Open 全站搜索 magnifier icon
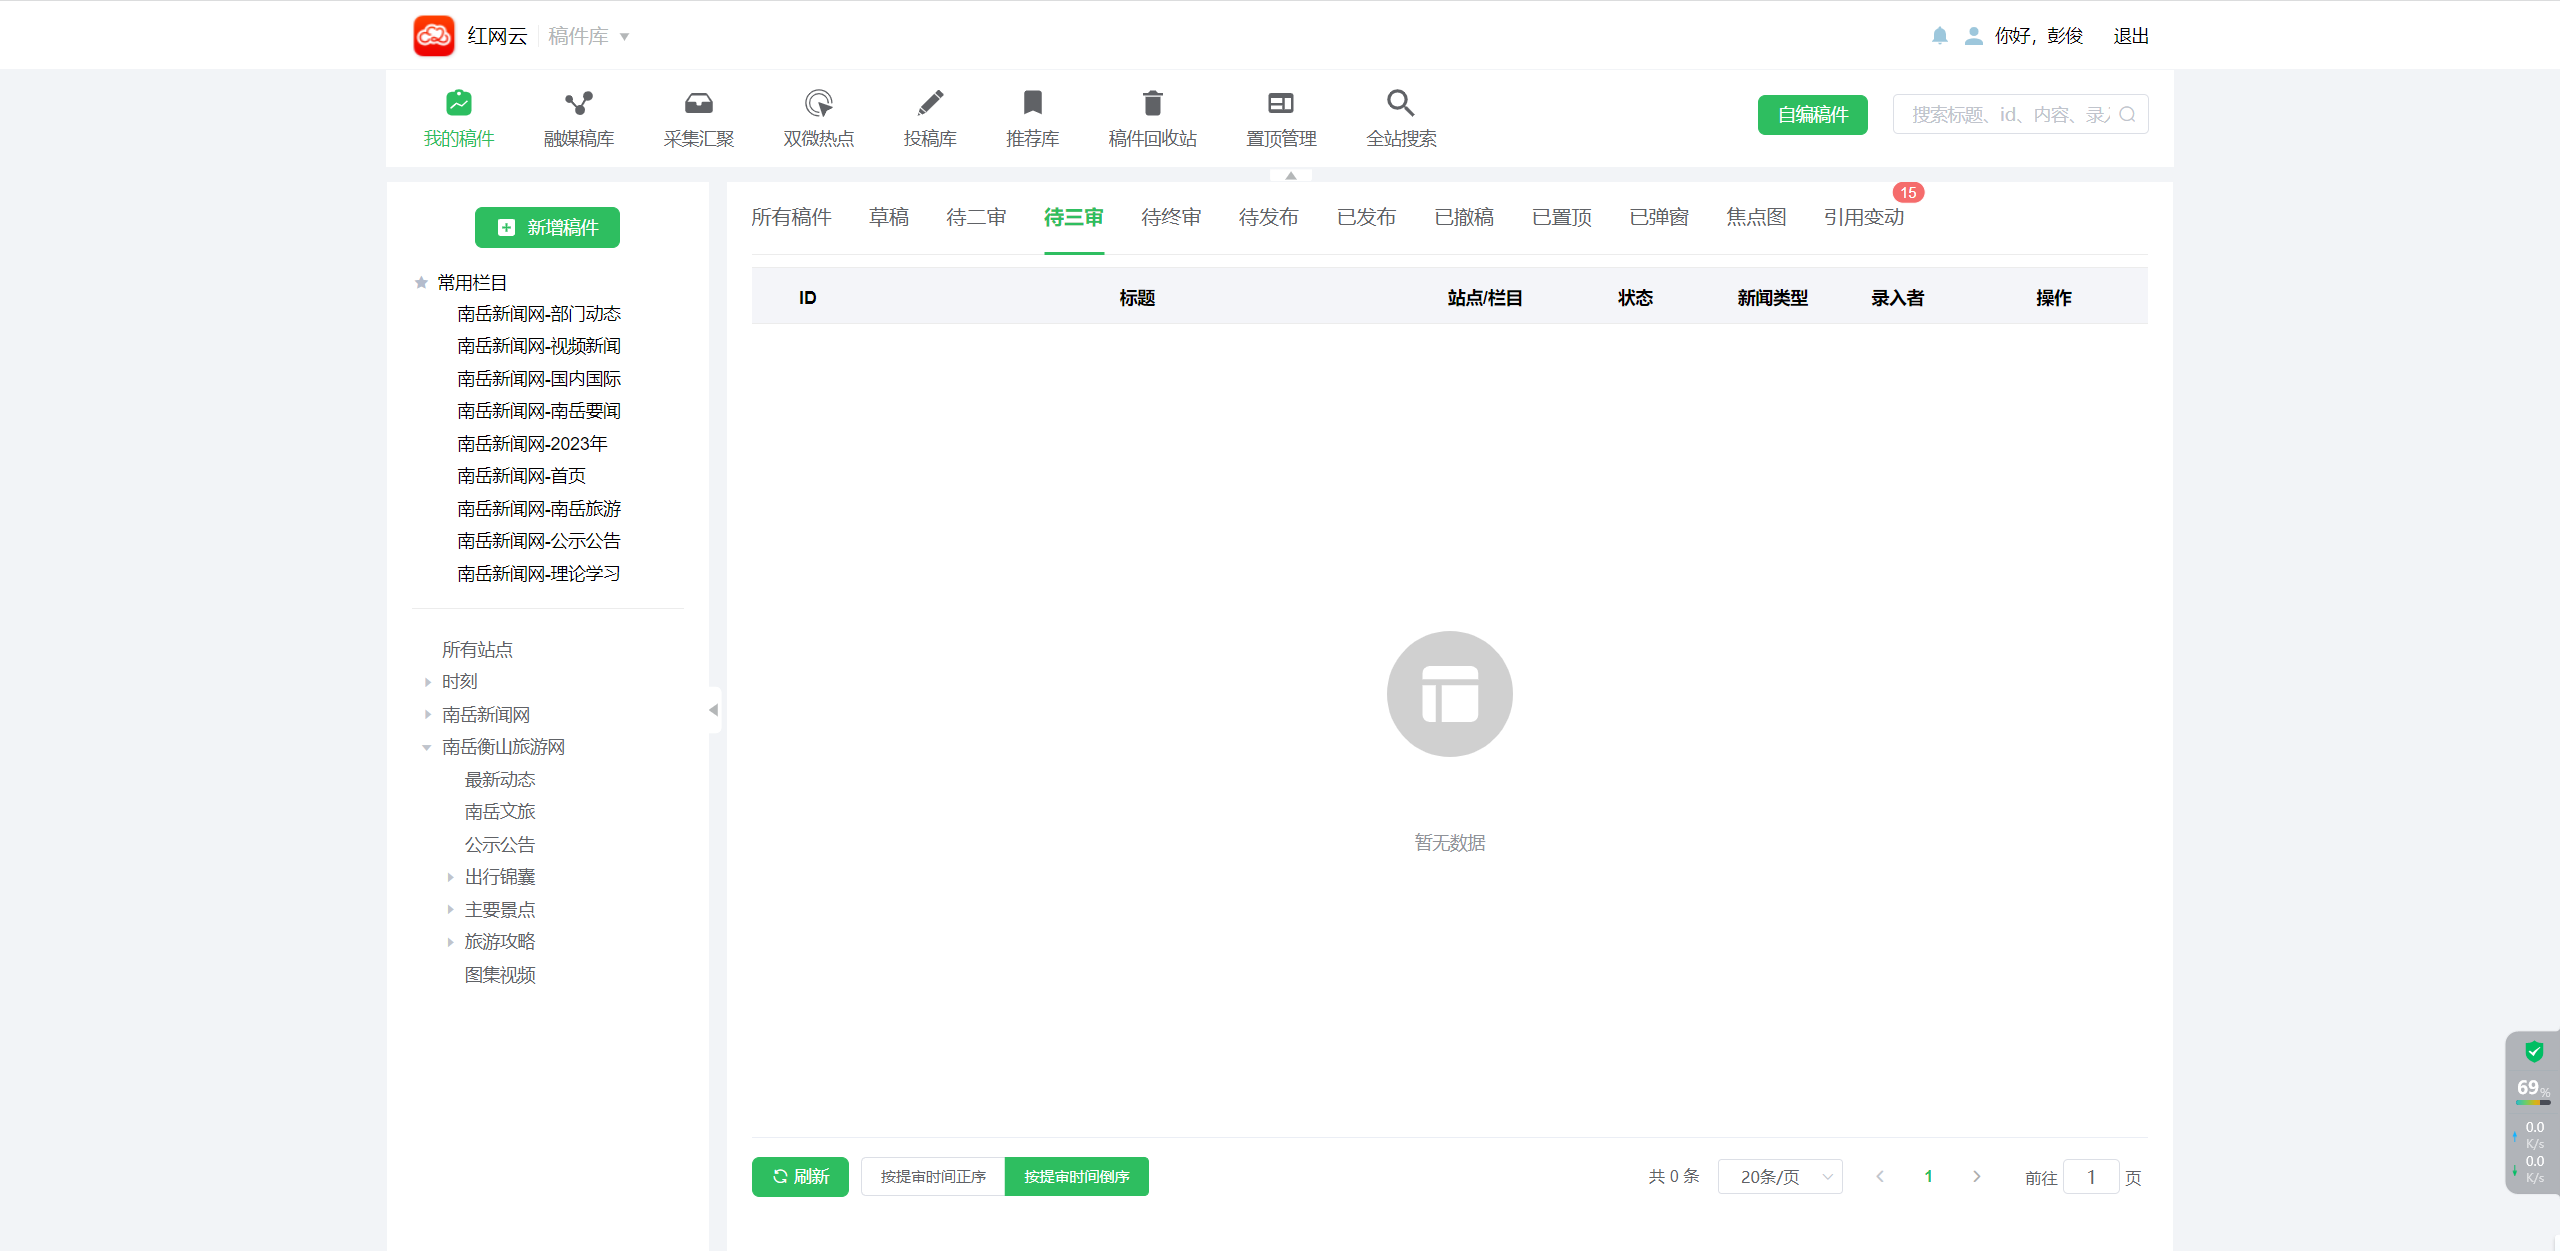The image size is (2560, 1251). point(1400,103)
